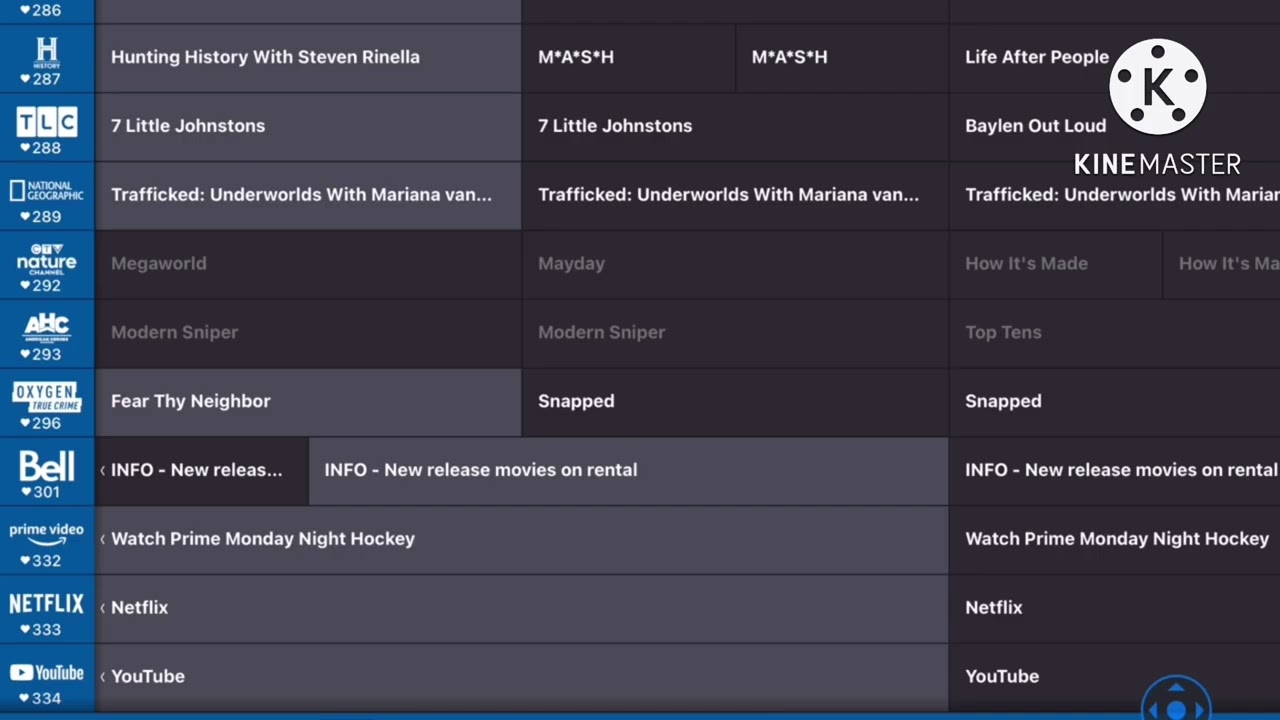Toggle the favorite heart beside 296

tap(26, 423)
